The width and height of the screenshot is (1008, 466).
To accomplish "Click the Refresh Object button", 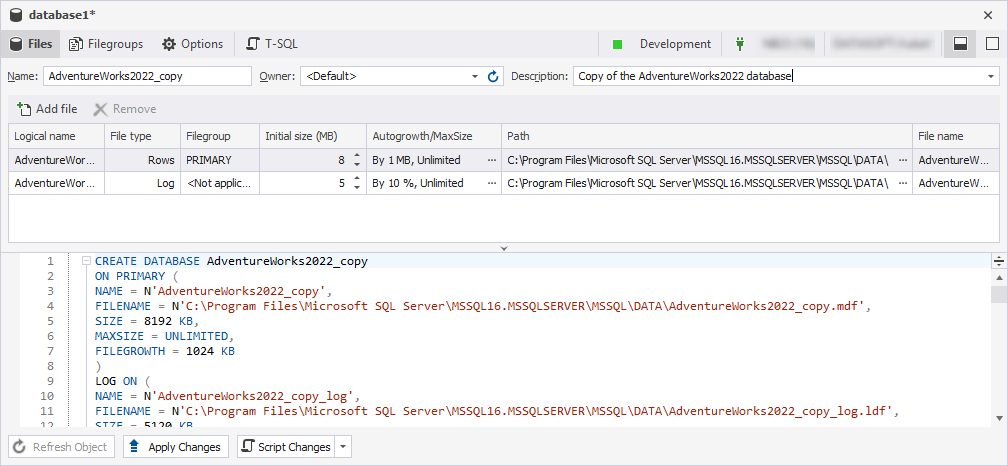I will click(x=62, y=447).
